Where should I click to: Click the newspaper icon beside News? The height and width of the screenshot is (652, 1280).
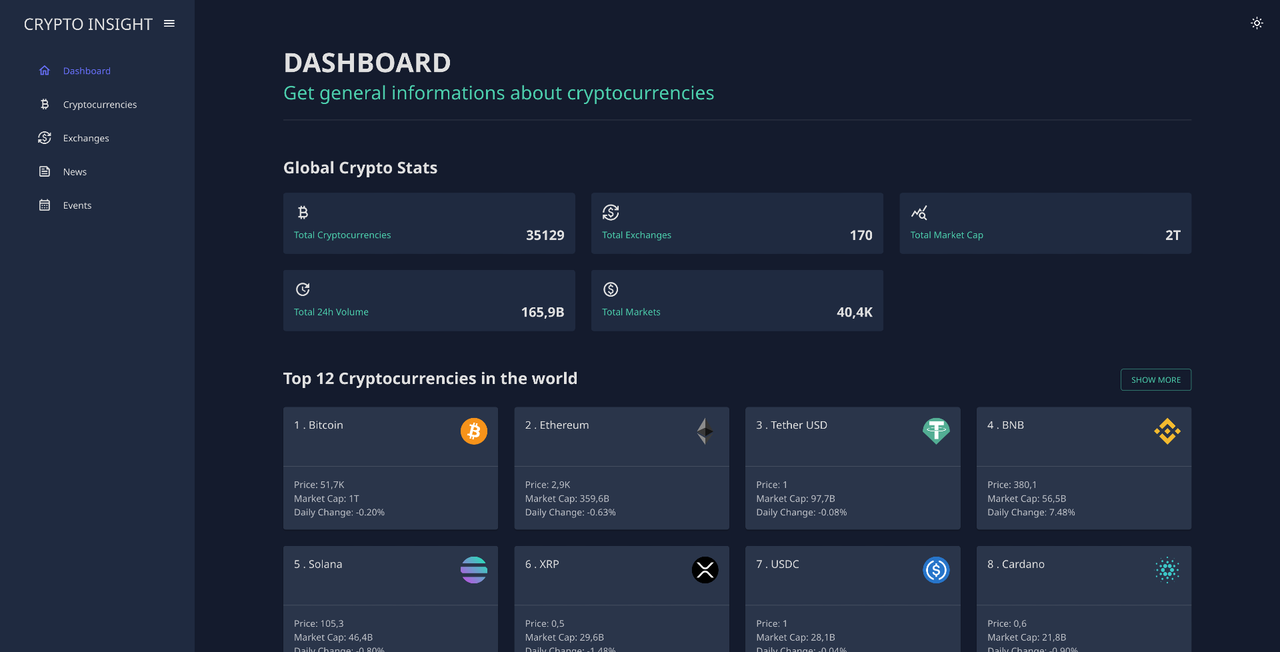point(44,172)
